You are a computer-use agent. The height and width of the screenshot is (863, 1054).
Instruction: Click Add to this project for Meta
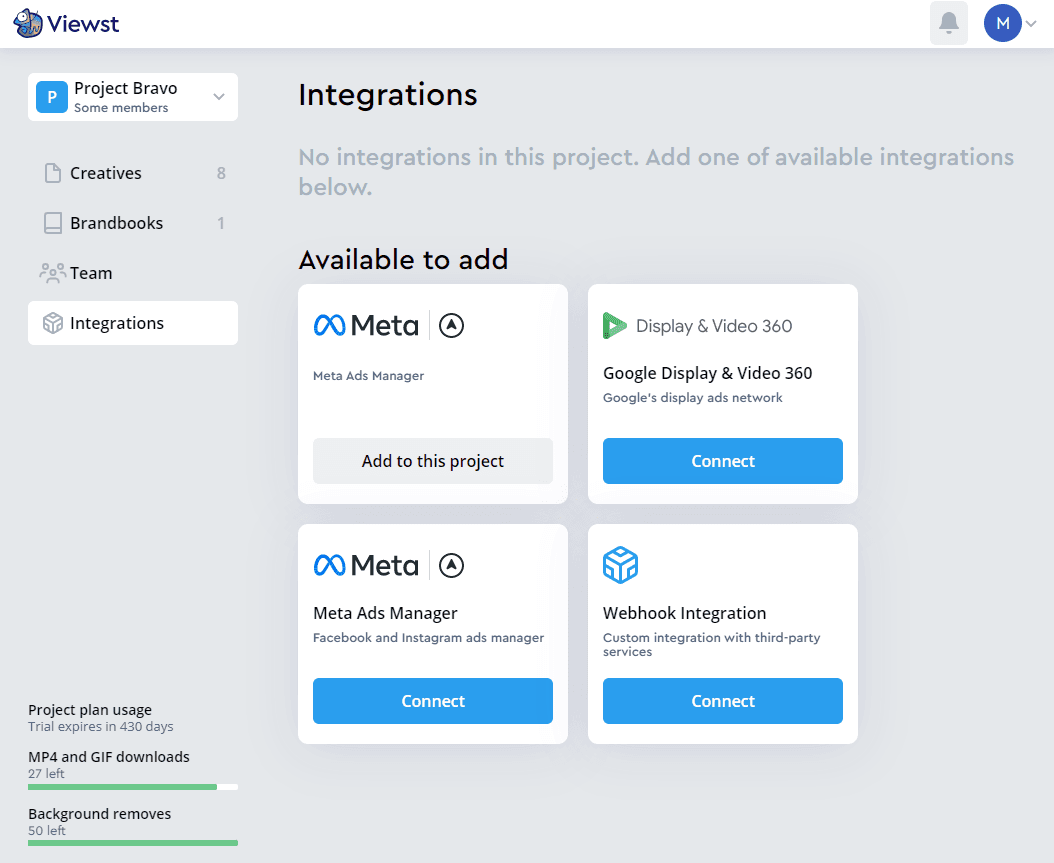tap(432, 461)
